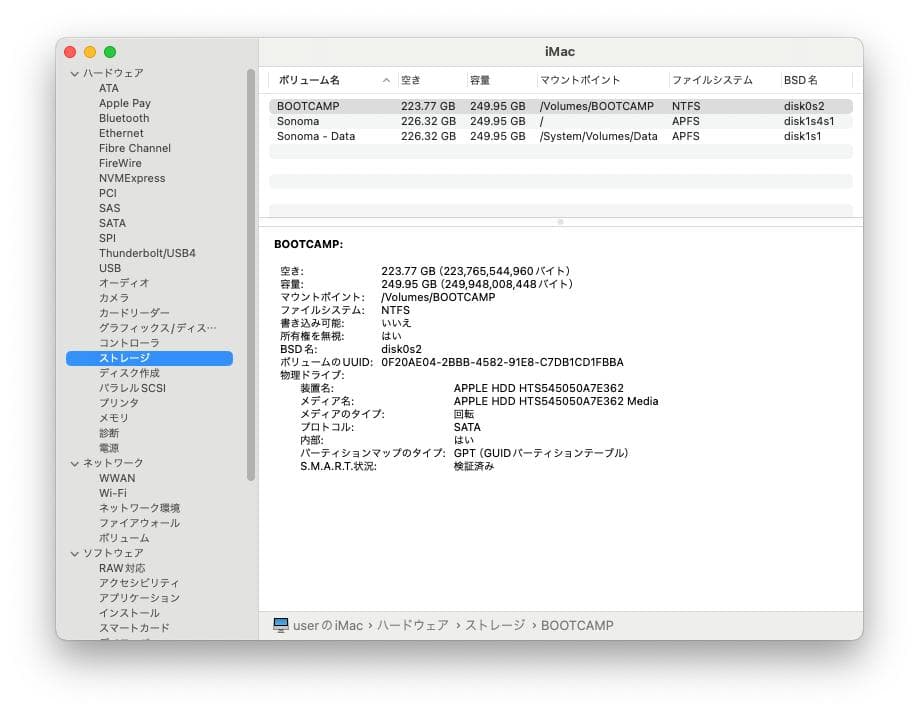Select カメラ in the sidebar

[x=112, y=298]
